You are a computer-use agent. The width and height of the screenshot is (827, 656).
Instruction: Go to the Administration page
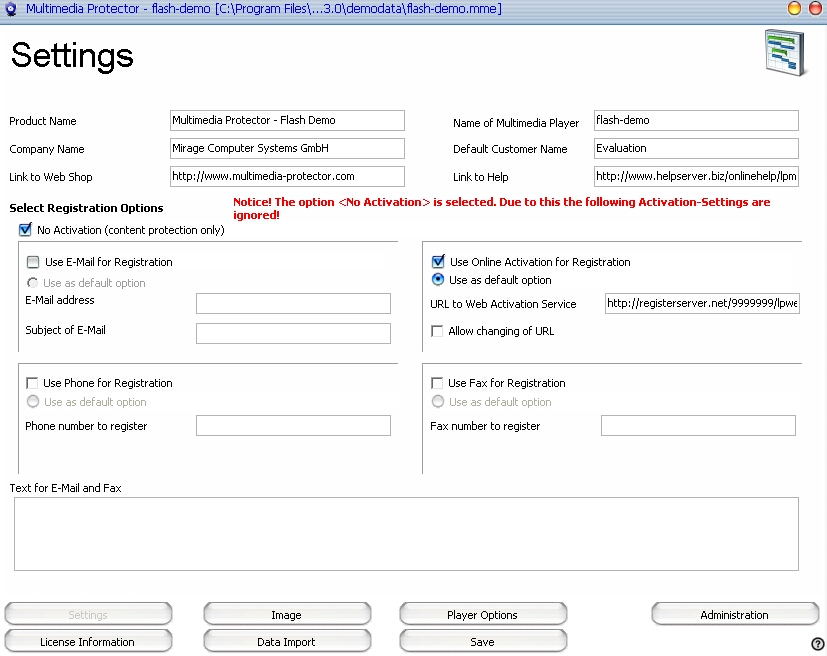[734, 615]
